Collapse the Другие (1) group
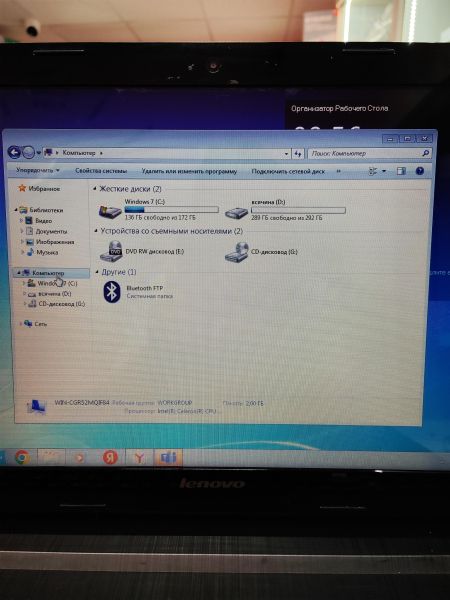The height and width of the screenshot is (600, 450). tap(97, 272)
